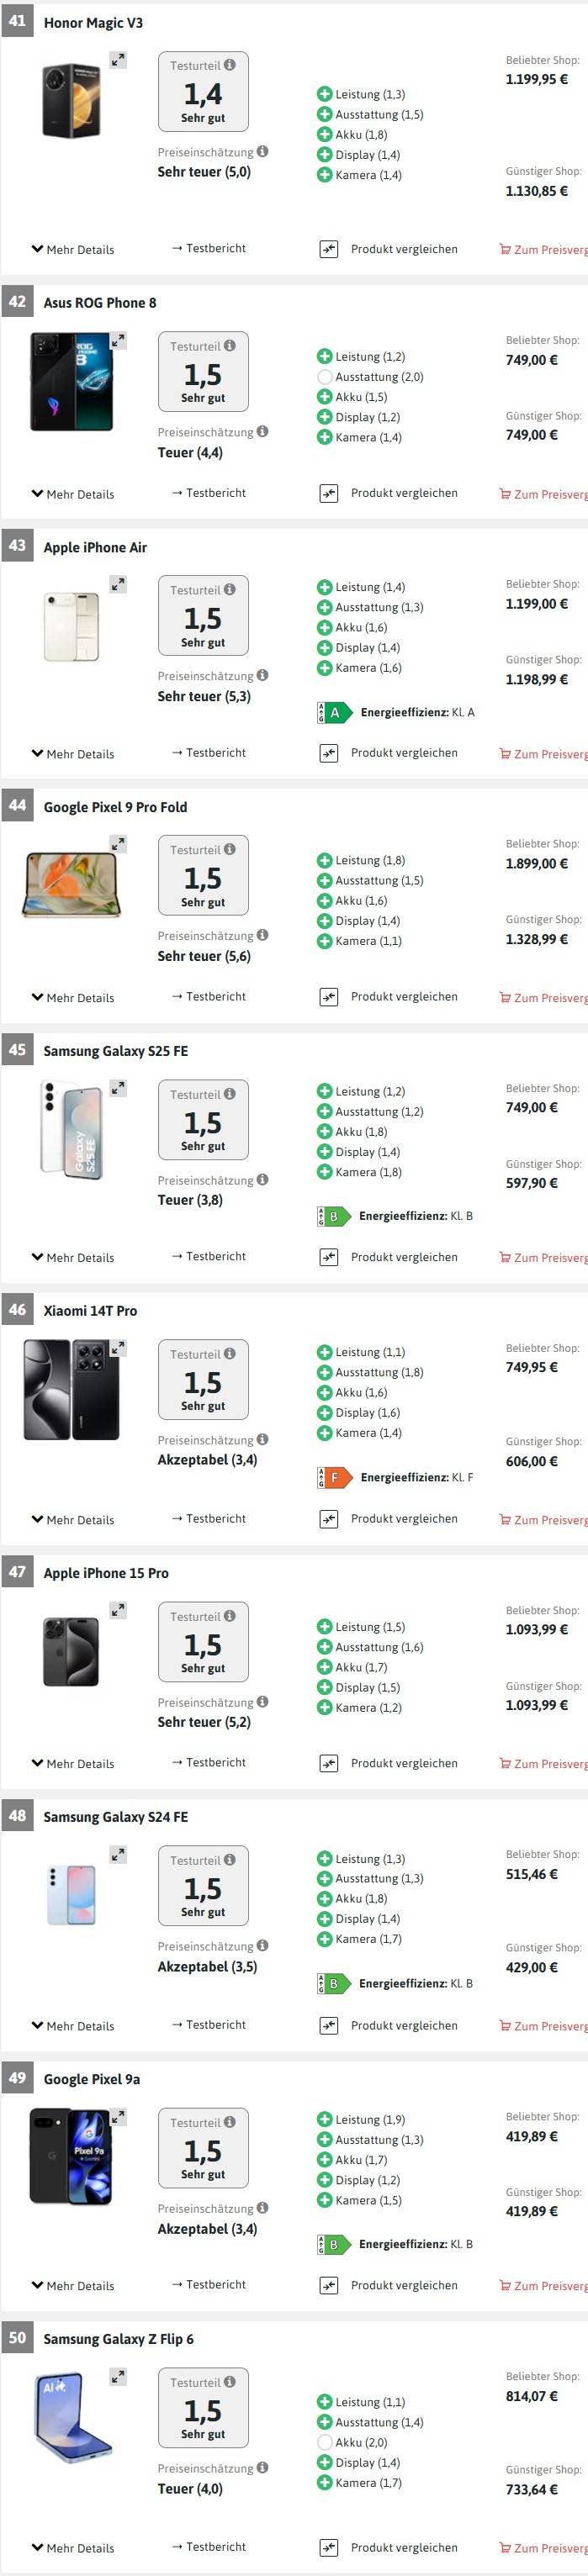The image size is (588, 2576).
Task: Toggle Produkt vergleichen for Xiaomi 14T Pro
Action: (329, 1519)
